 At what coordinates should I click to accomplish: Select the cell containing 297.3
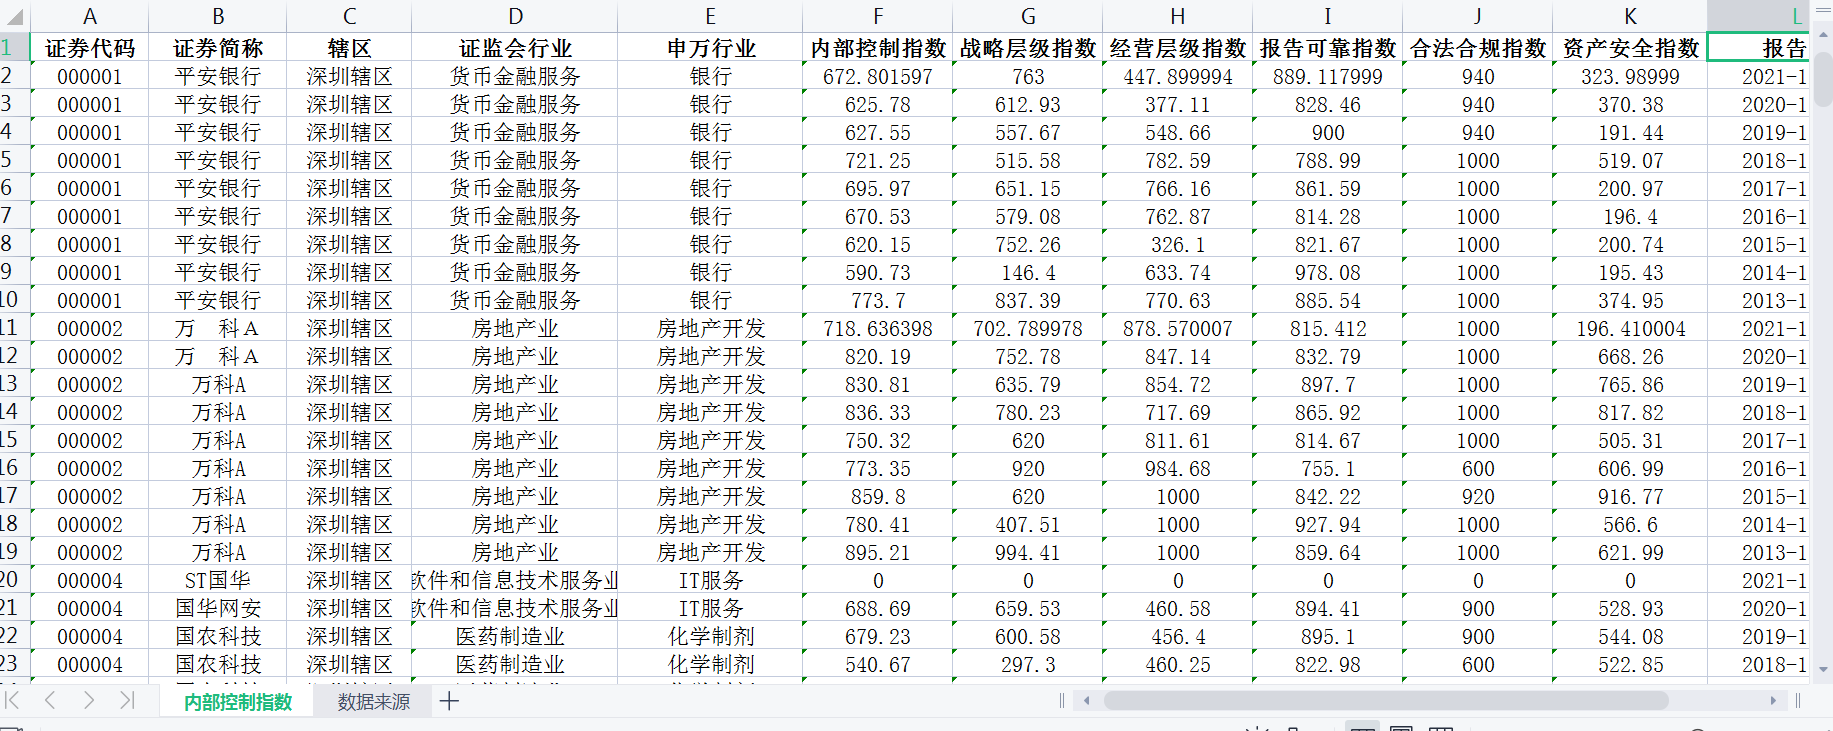click(1028, 664)
